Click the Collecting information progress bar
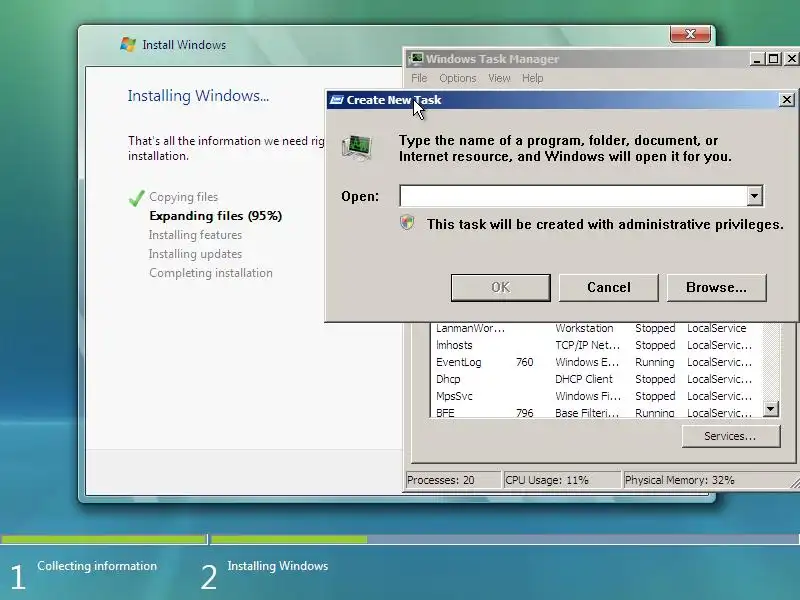The image size is (800, 600). pos(103,539)
